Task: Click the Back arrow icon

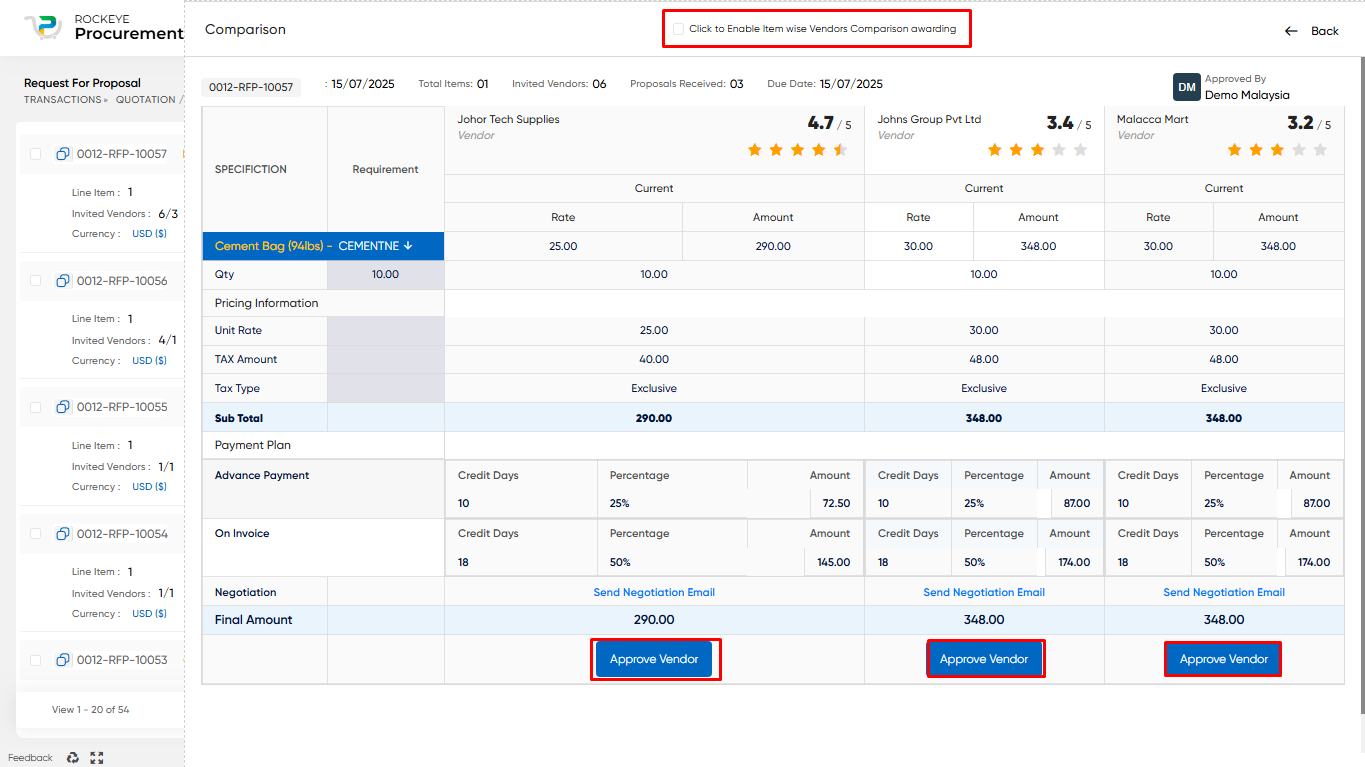Action: tap(1291, 31)
